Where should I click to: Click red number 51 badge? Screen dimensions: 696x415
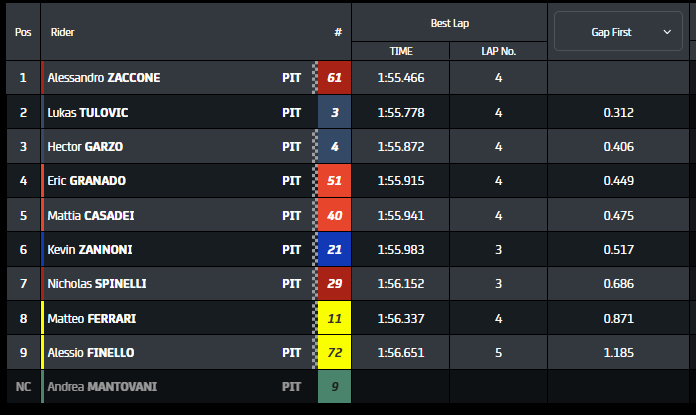pyautogui.click(x=334, y=181)
